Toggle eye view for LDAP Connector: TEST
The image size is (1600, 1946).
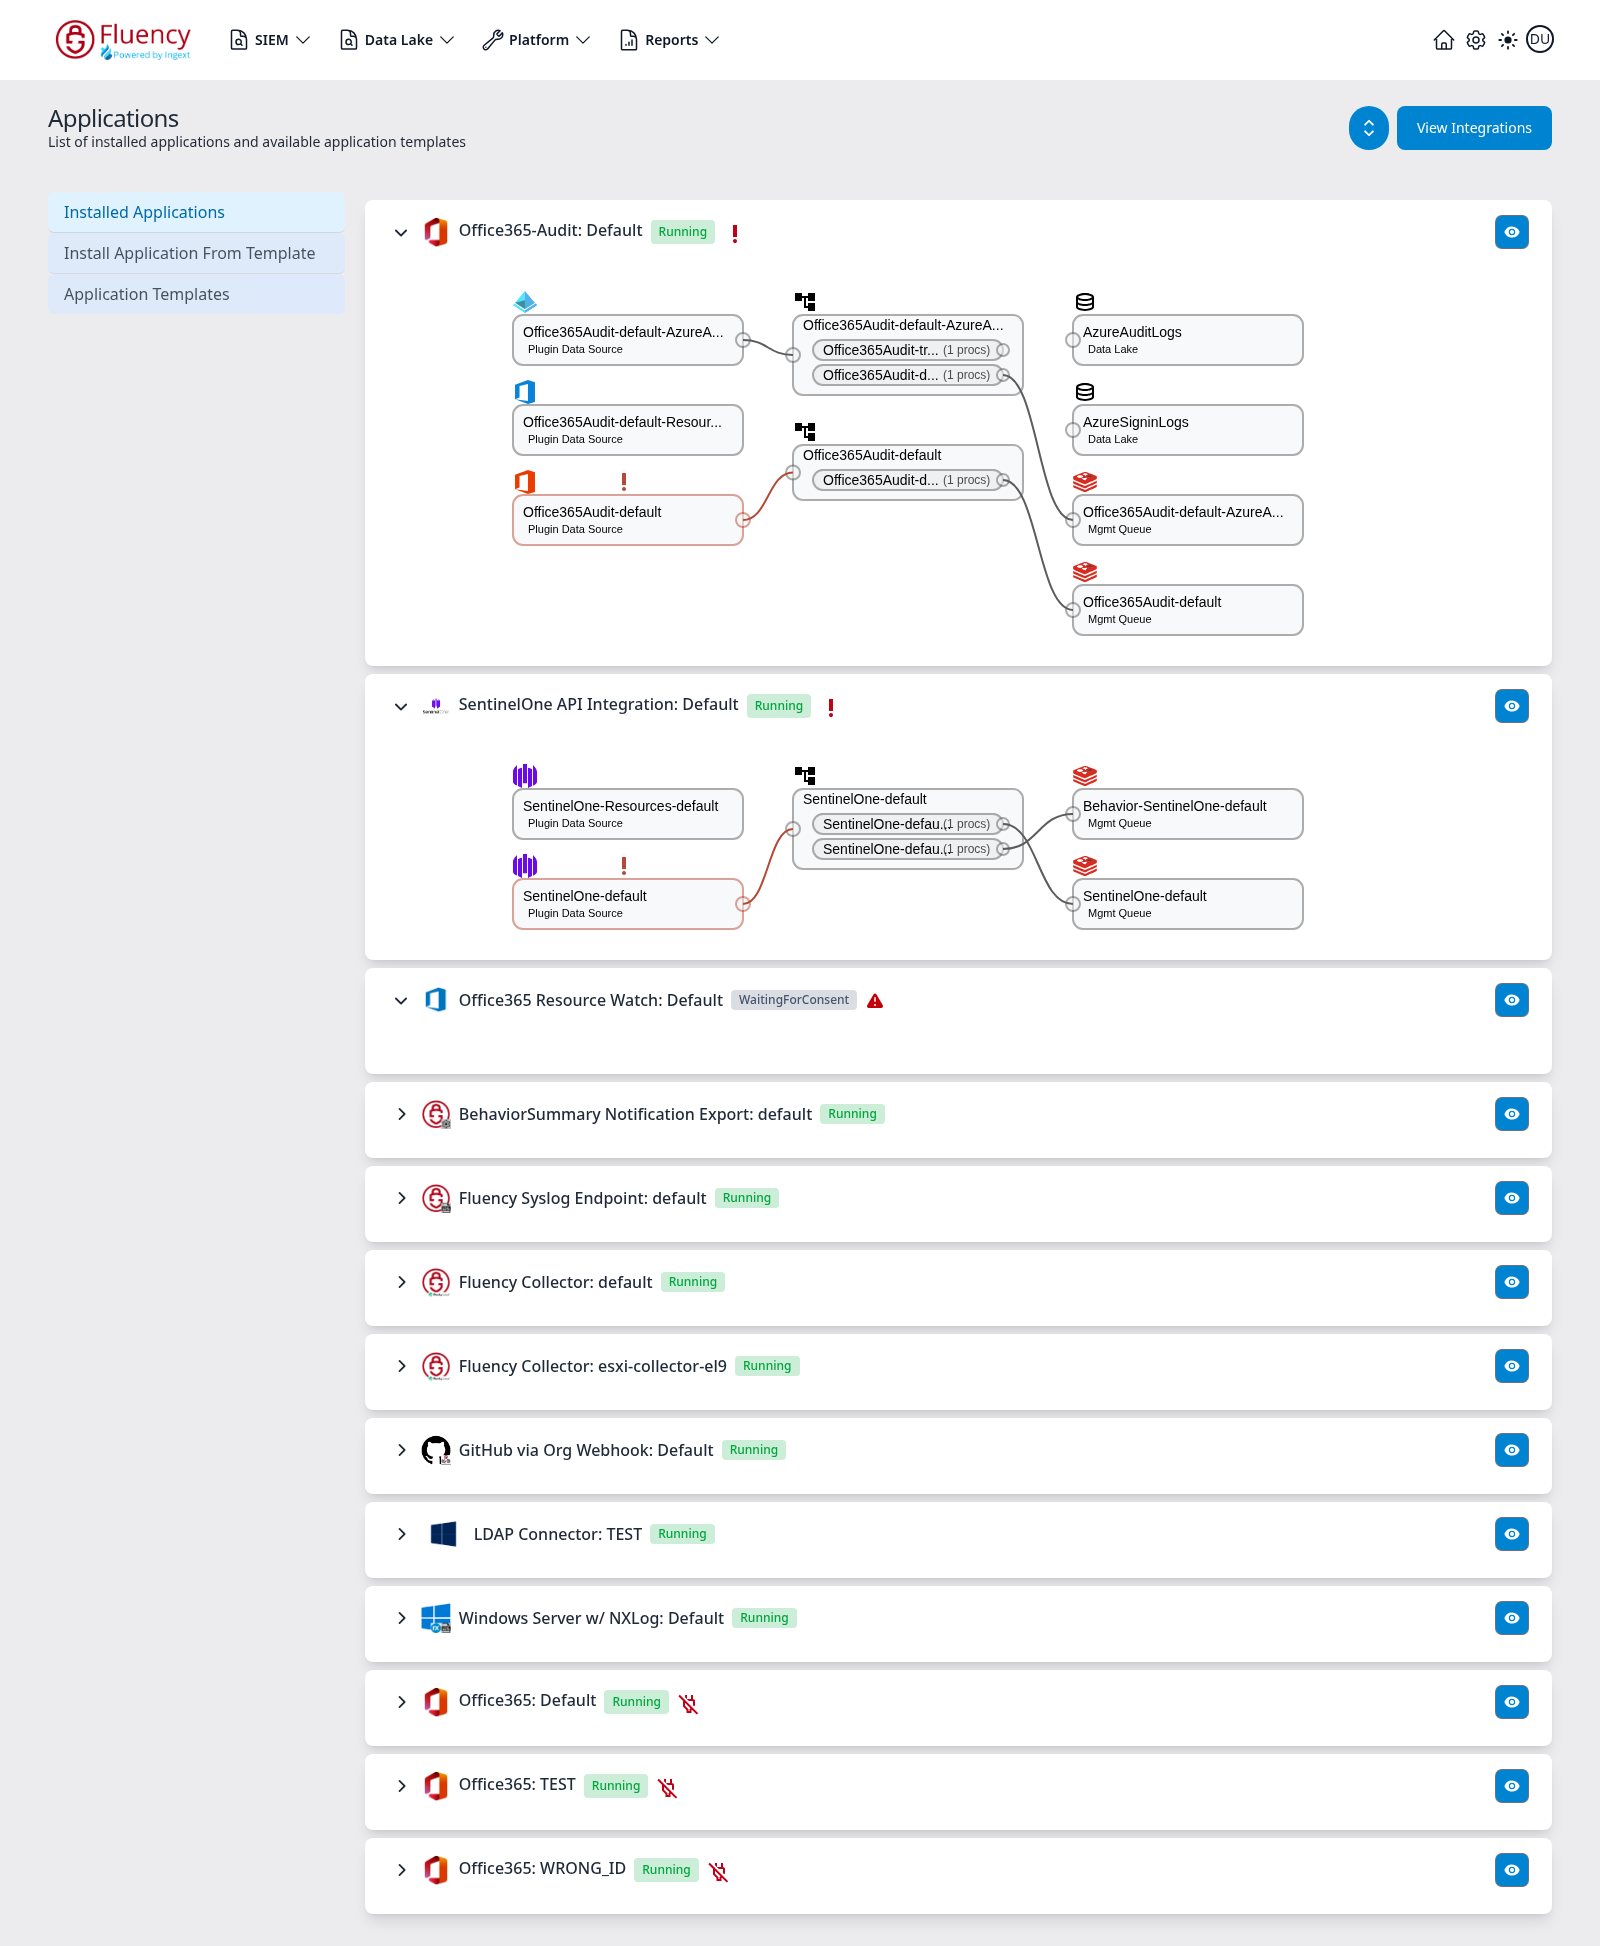pyautogui.click(x=1512, y=1534)
